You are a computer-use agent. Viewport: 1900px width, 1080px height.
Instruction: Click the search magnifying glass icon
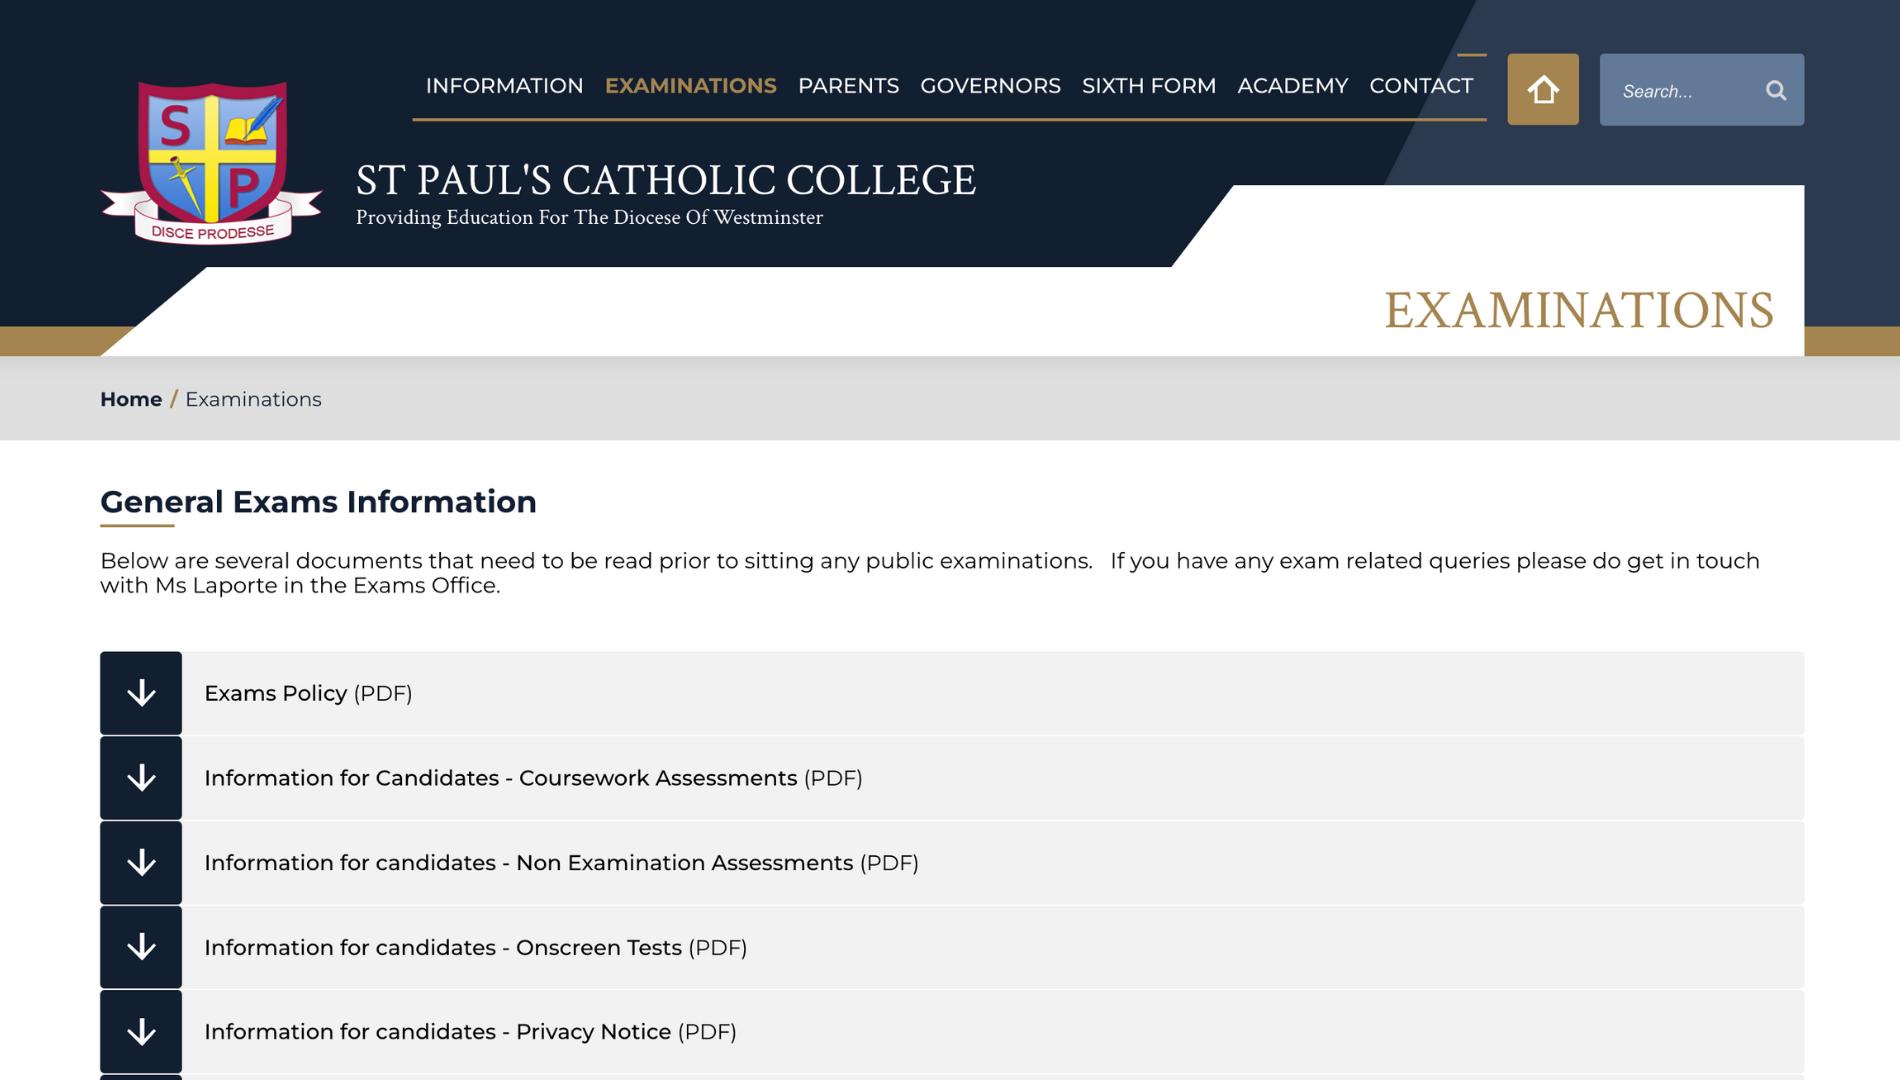tap(1775, 91)
